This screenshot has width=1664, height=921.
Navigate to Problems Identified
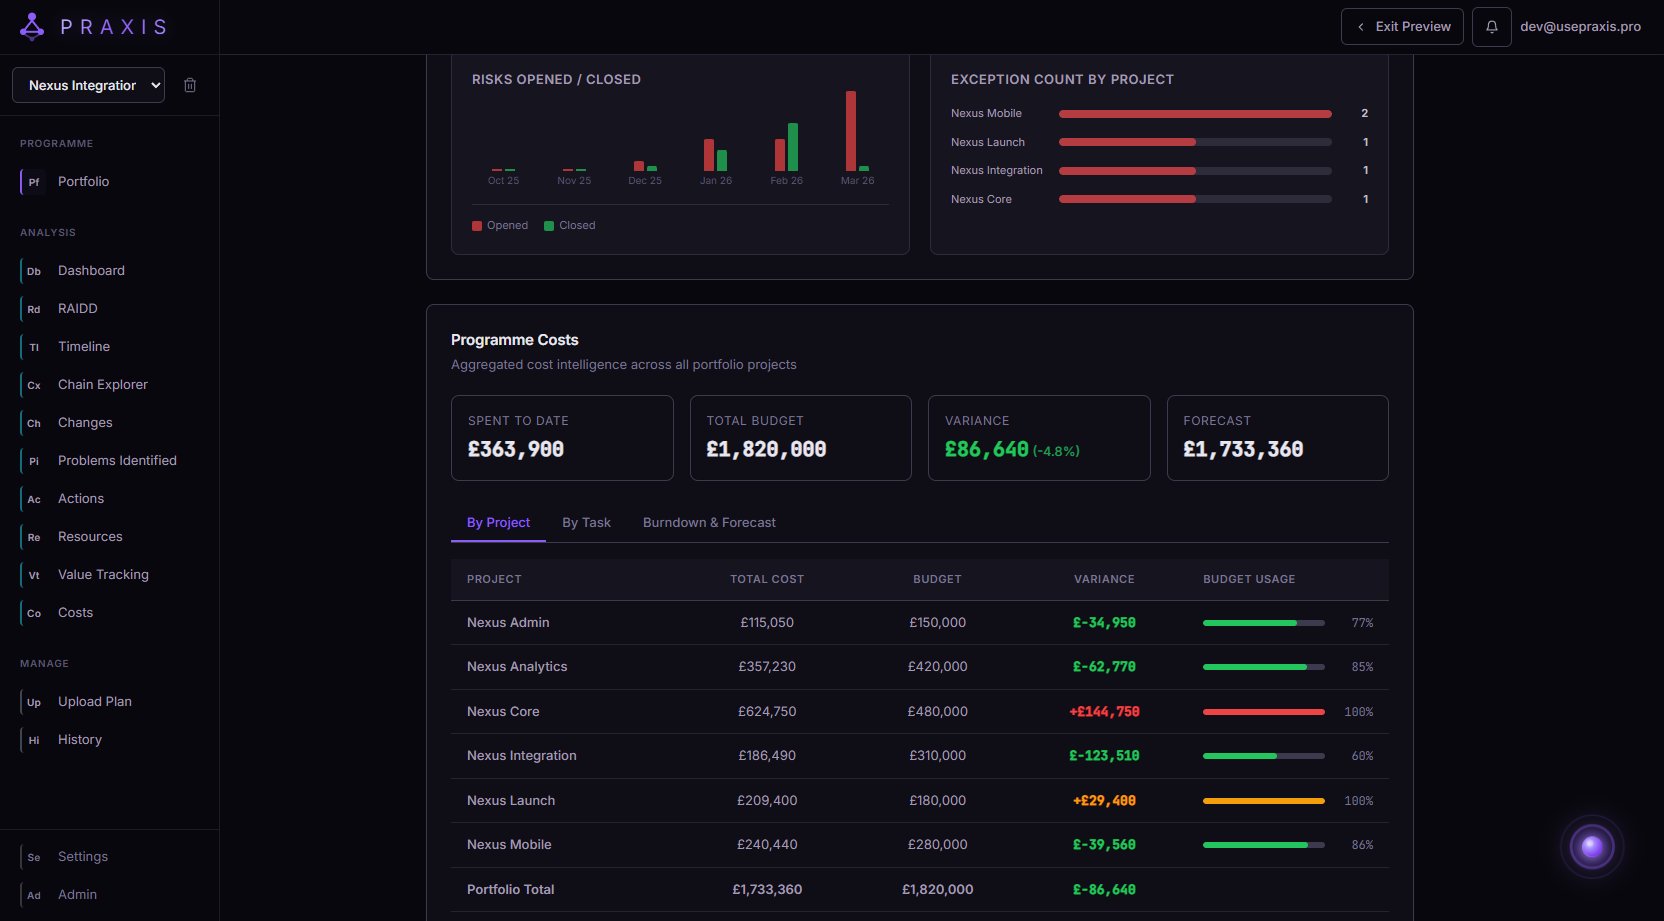pos(117,460)
